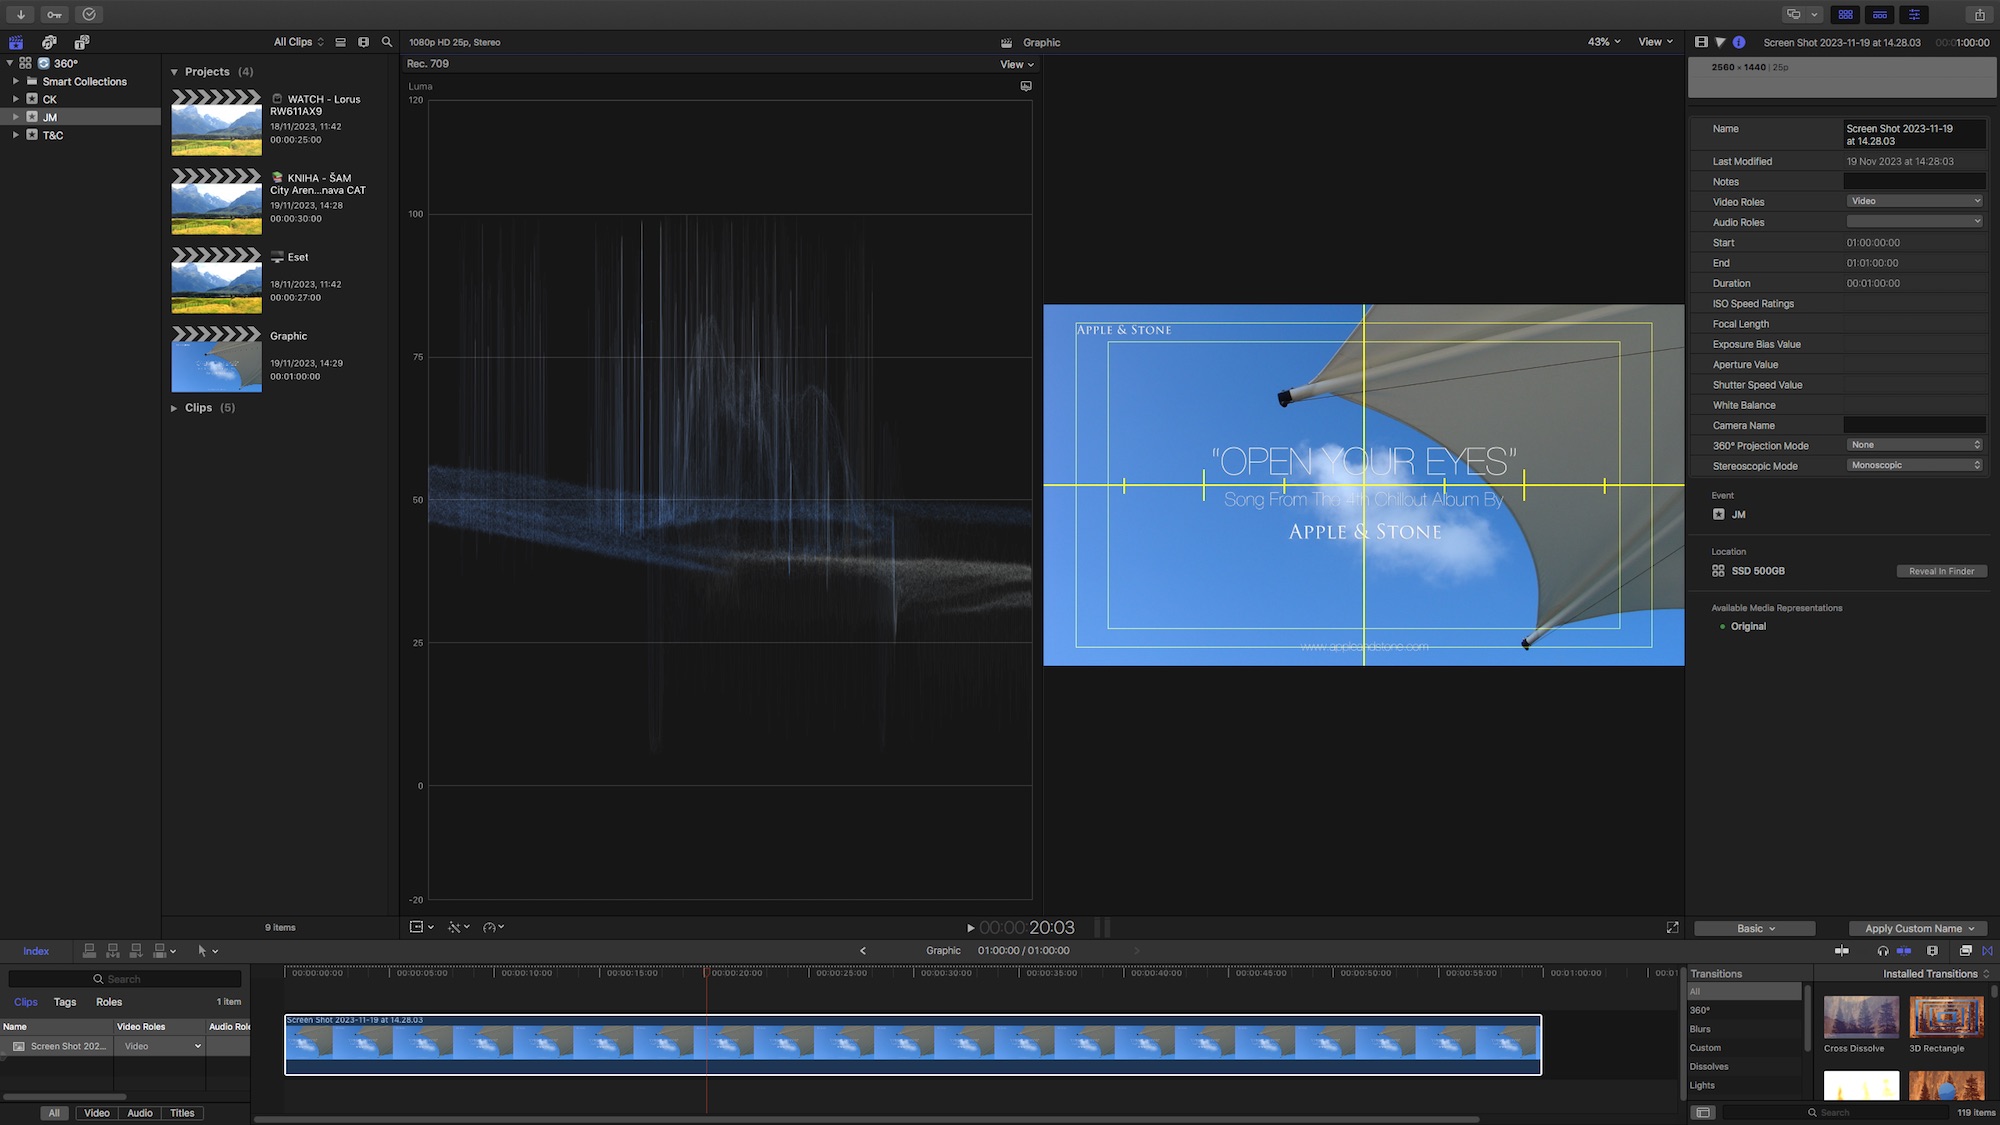Image resolution: width=2000 pixels, height=1125 pixels.
Task: Click the timeline index Search field
Action: pyautogui.click(x=125, y=979)
